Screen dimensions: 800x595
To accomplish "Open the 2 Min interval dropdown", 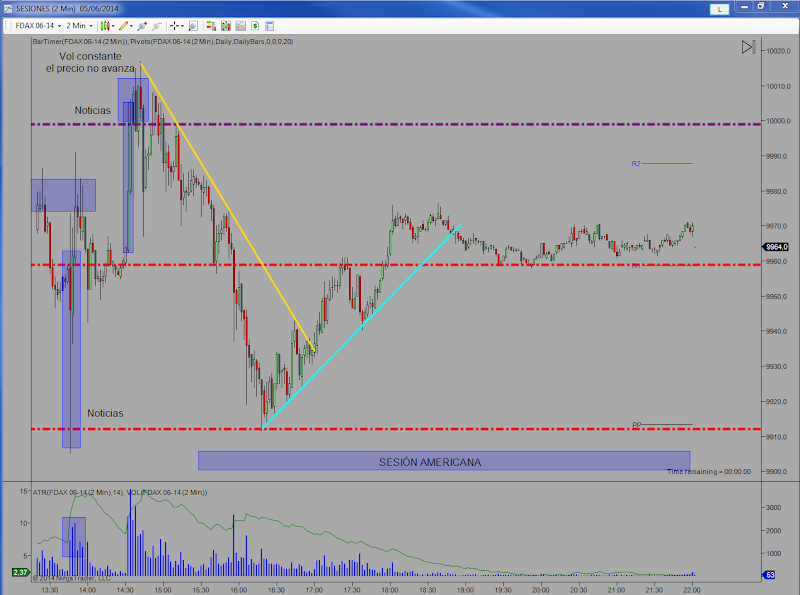I will [x=79, y=26].
